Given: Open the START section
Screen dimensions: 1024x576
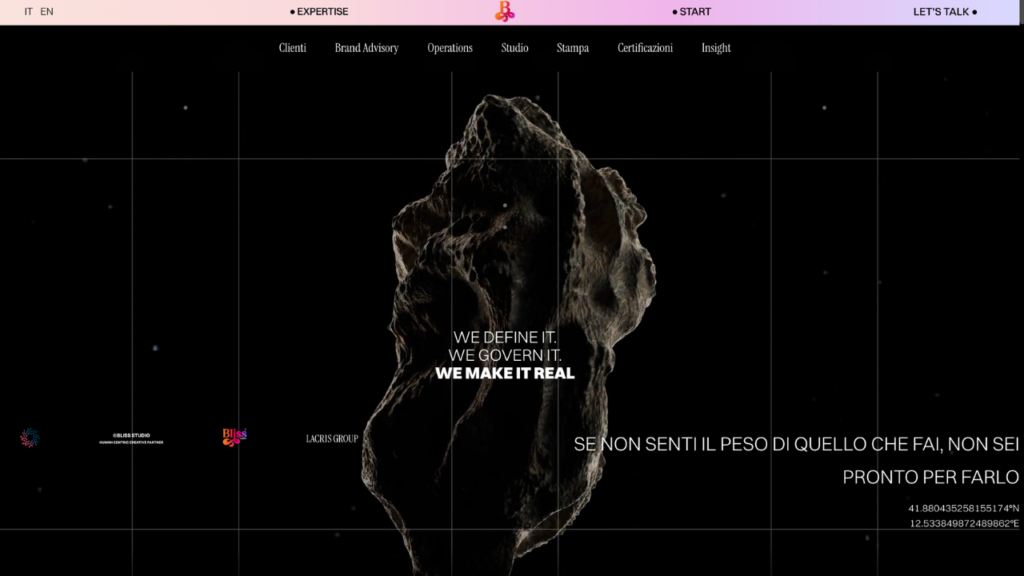Looking at the screenshot, I should 692,12.
